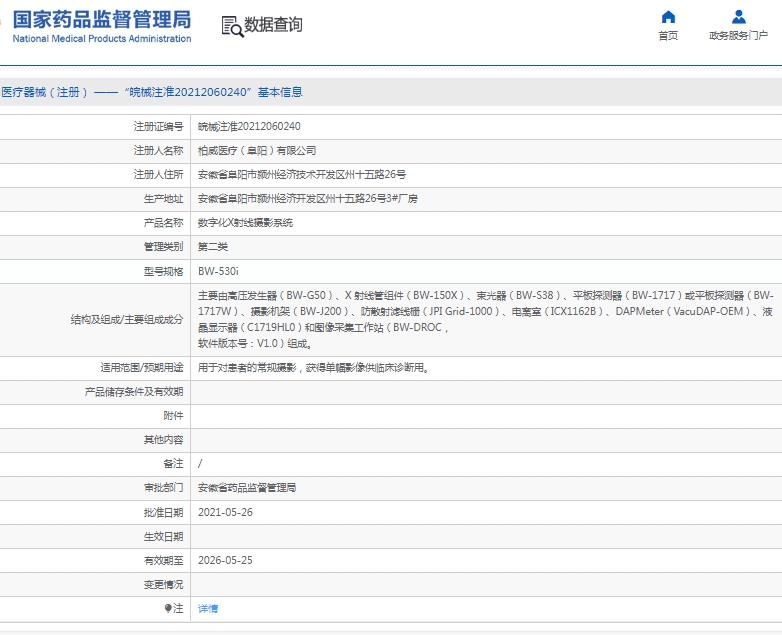Click the 审批部门 row label
This screenshot has height=635, width=782.
[x=164, y=488]
